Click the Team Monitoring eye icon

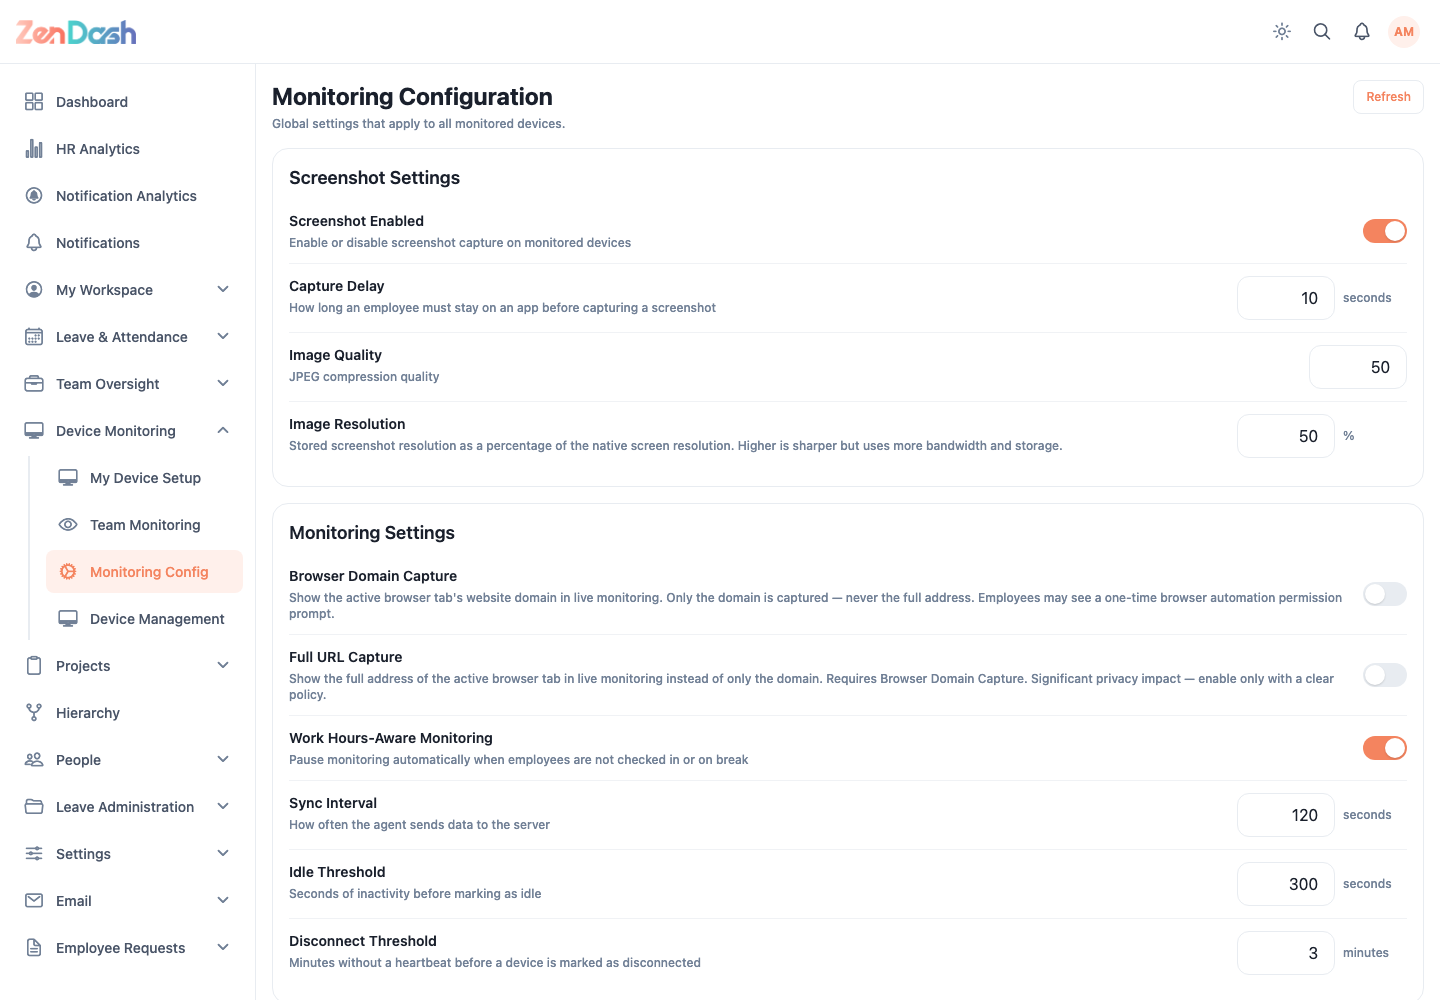click(x=68, y=524)
